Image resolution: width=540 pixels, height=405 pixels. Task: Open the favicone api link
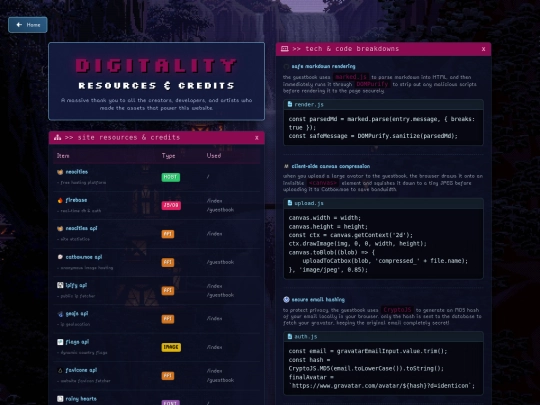[81, 370]
